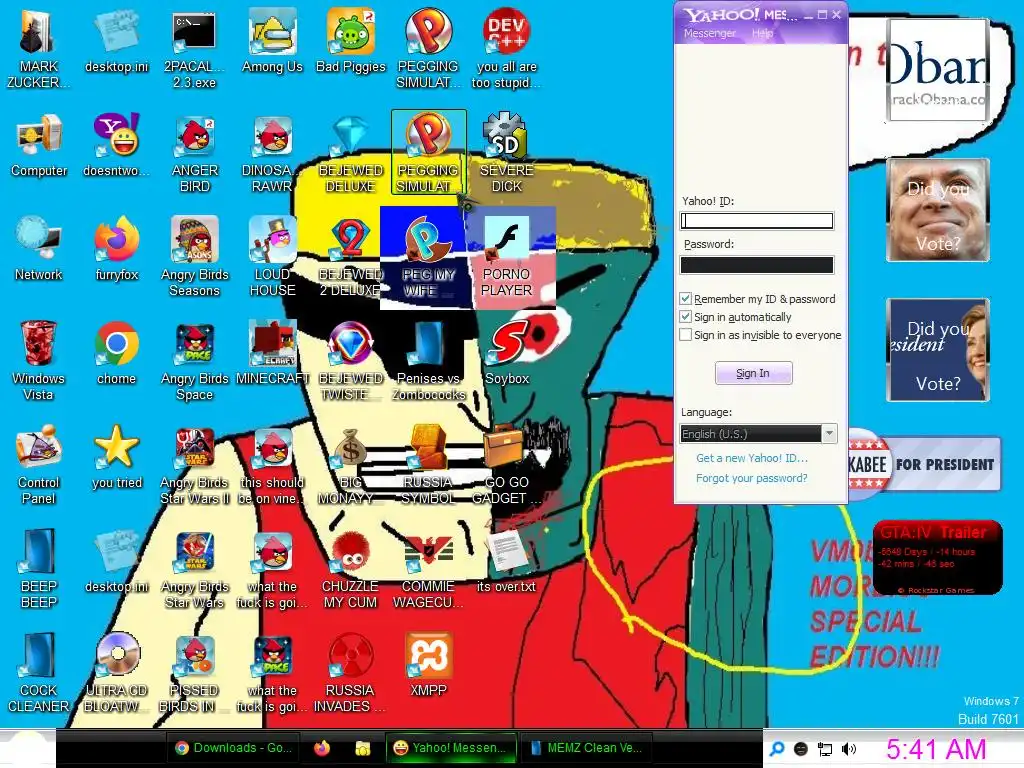This screenshot has height=768, width=1024.
Task: Open the Computer icon
Action: [39, 146]
